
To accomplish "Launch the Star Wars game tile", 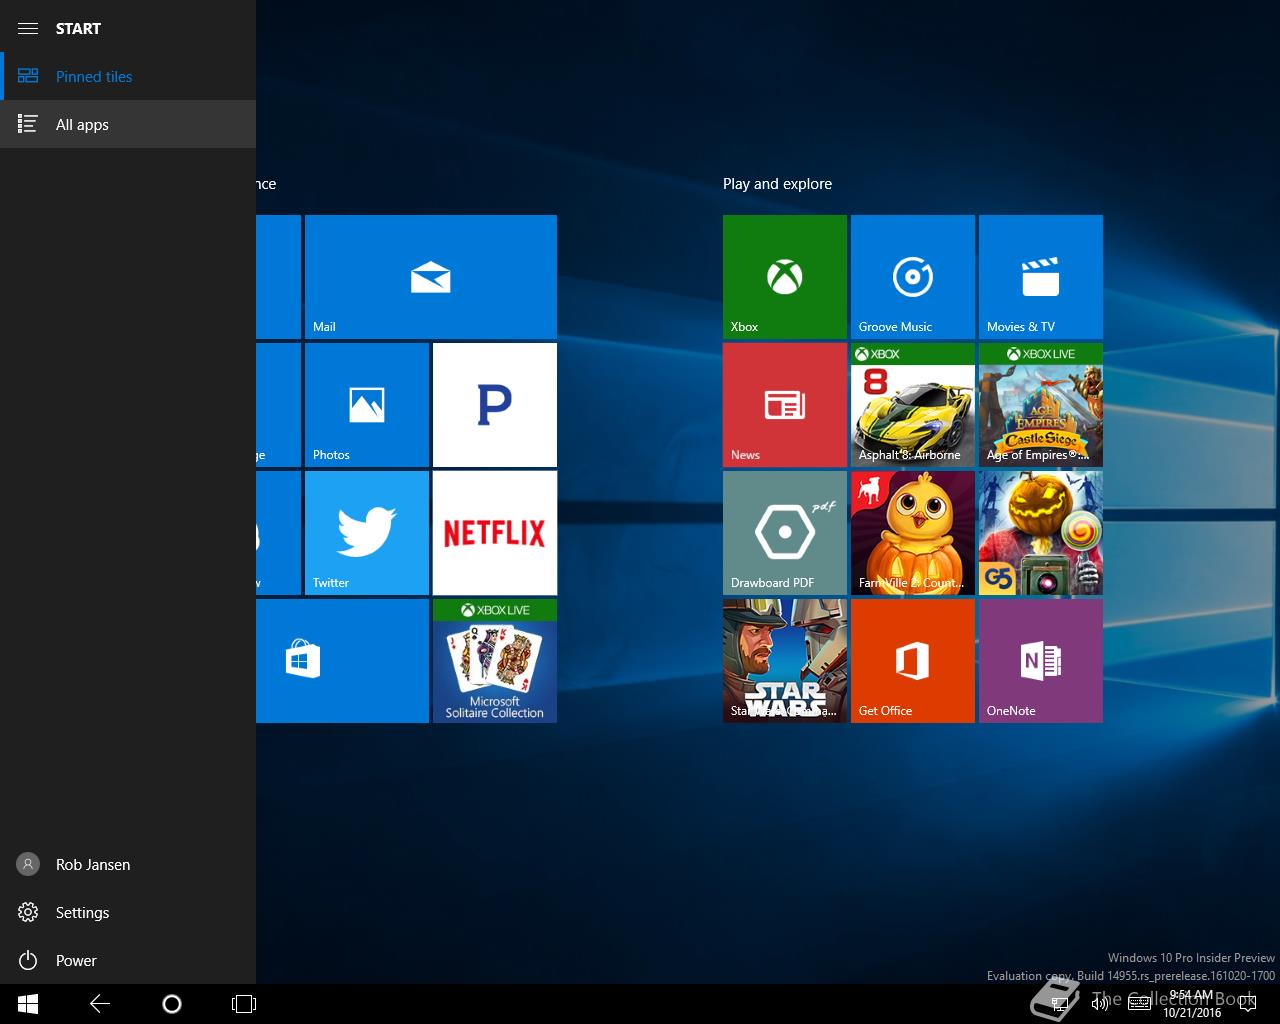I will click(x=785, y=661).
